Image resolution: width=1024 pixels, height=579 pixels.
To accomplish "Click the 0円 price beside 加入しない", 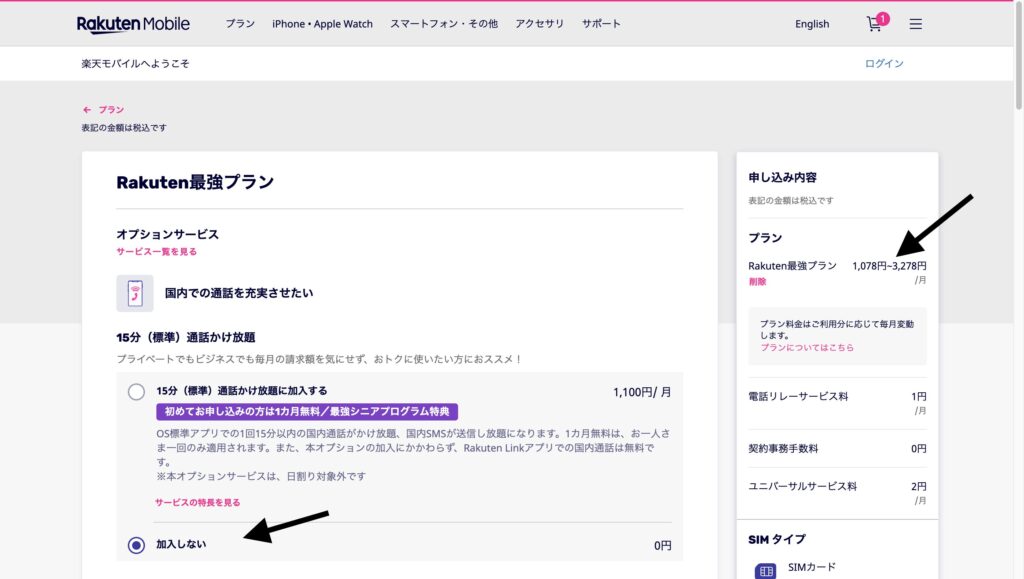I will pyautogui.click(x=663, y=546).
